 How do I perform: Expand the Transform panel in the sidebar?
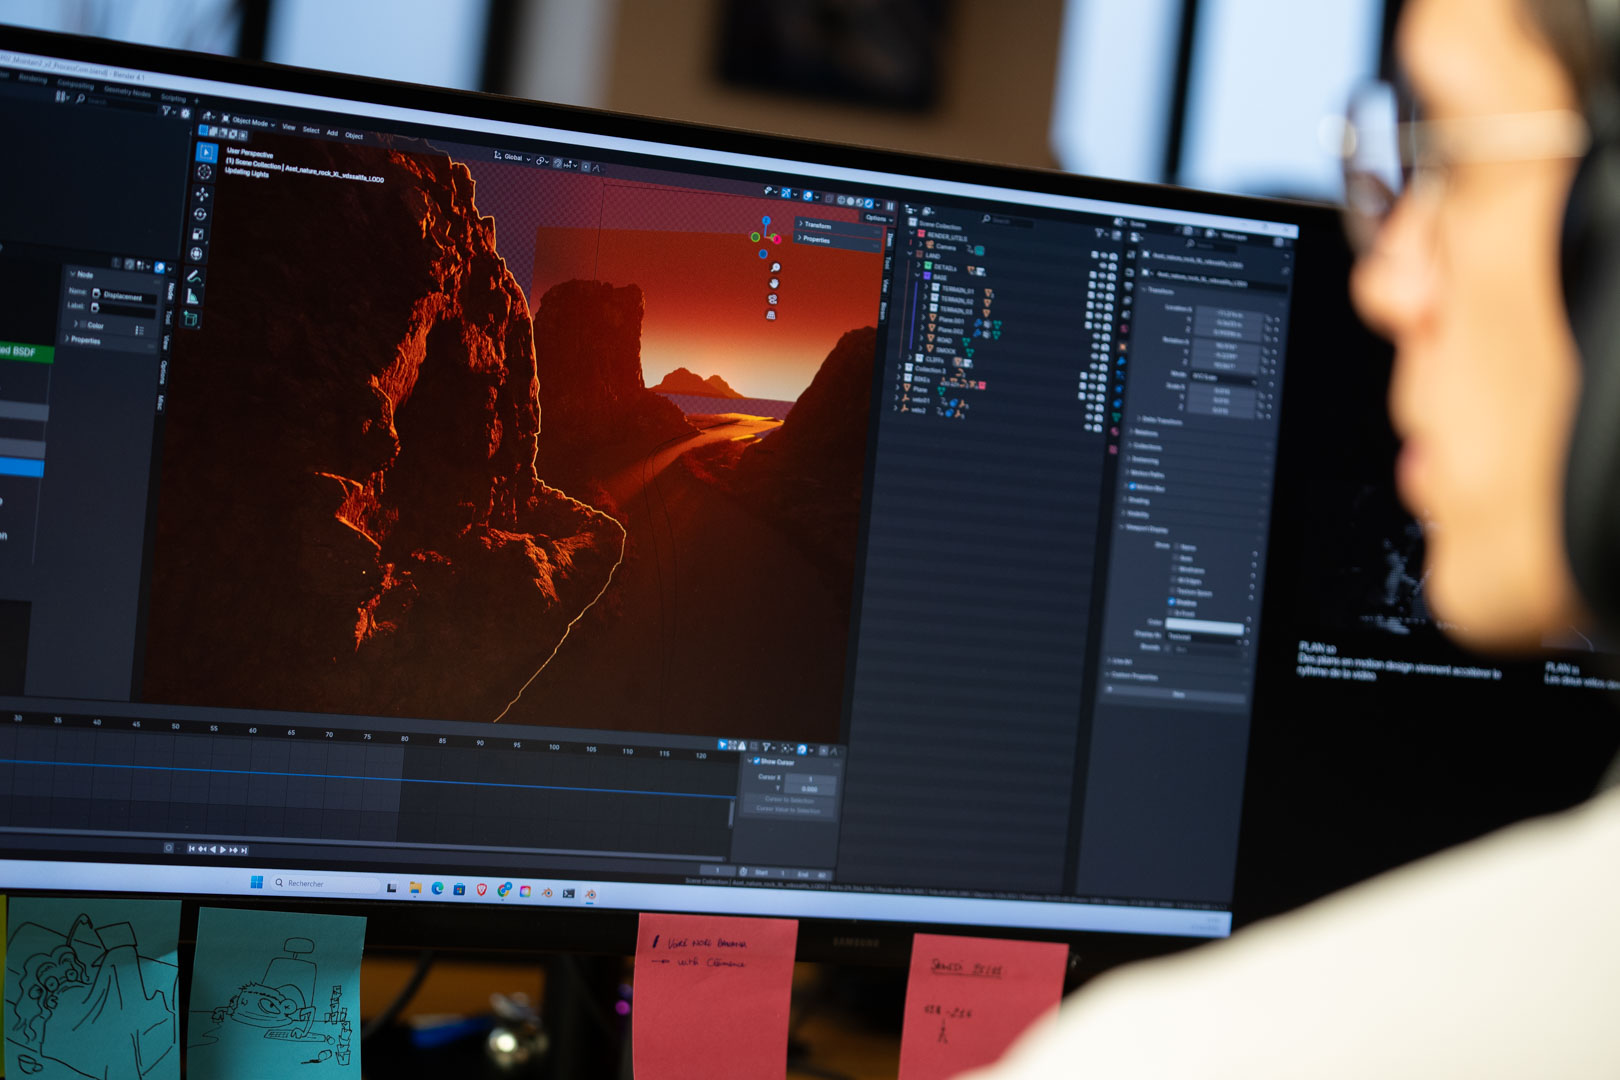pos(838,227)
